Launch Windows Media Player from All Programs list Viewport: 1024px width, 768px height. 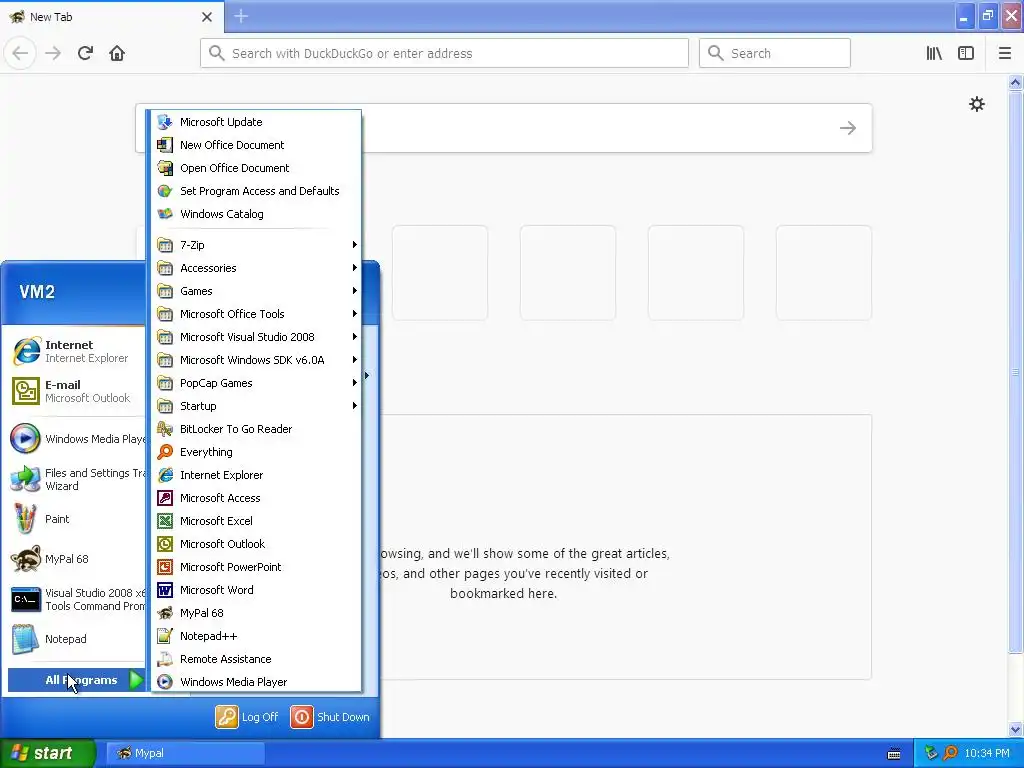coord(256,682)
